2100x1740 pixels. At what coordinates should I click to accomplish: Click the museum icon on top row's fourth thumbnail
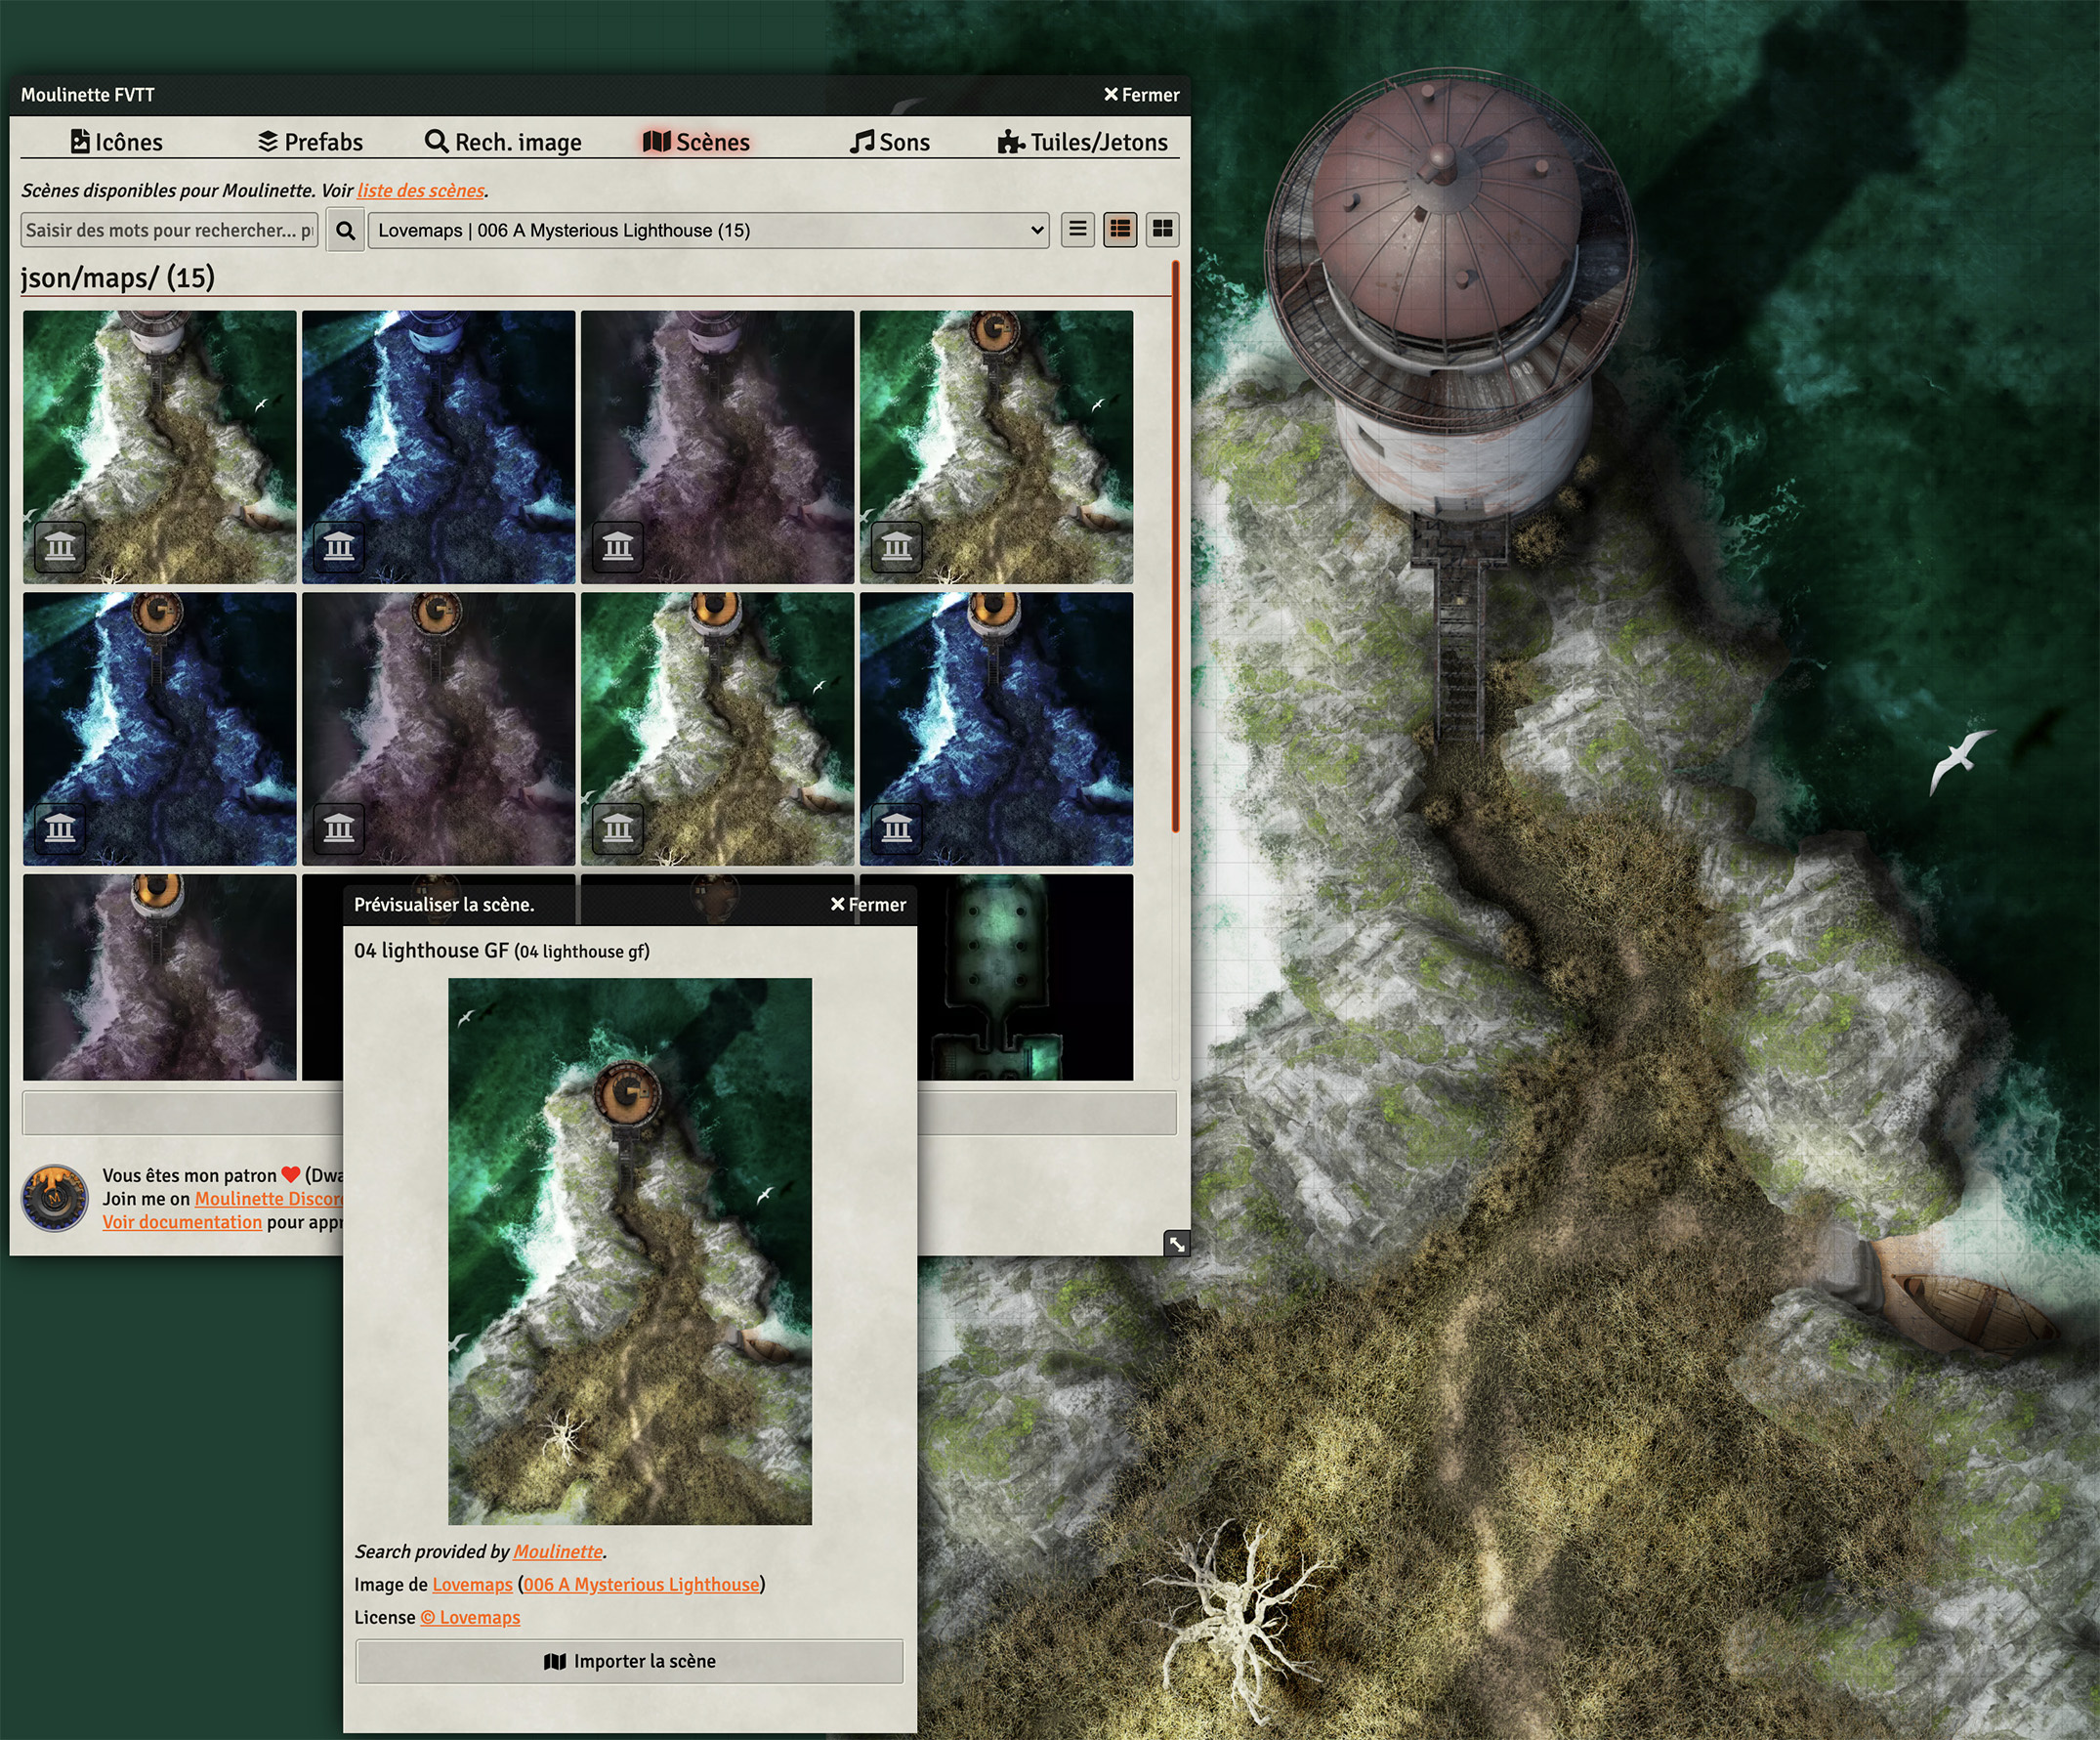point(897,546)
